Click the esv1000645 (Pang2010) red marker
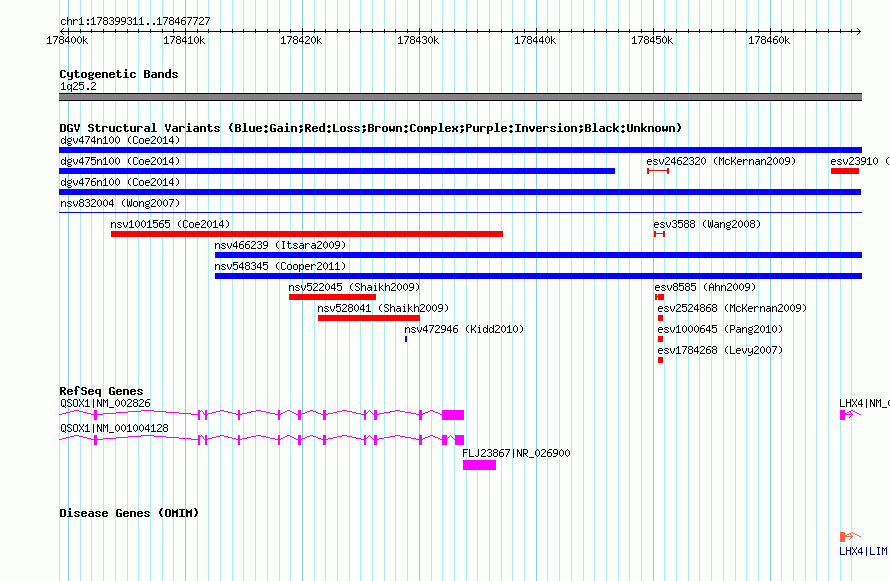This screenshot has width=890, height=581. coord(660,339)
